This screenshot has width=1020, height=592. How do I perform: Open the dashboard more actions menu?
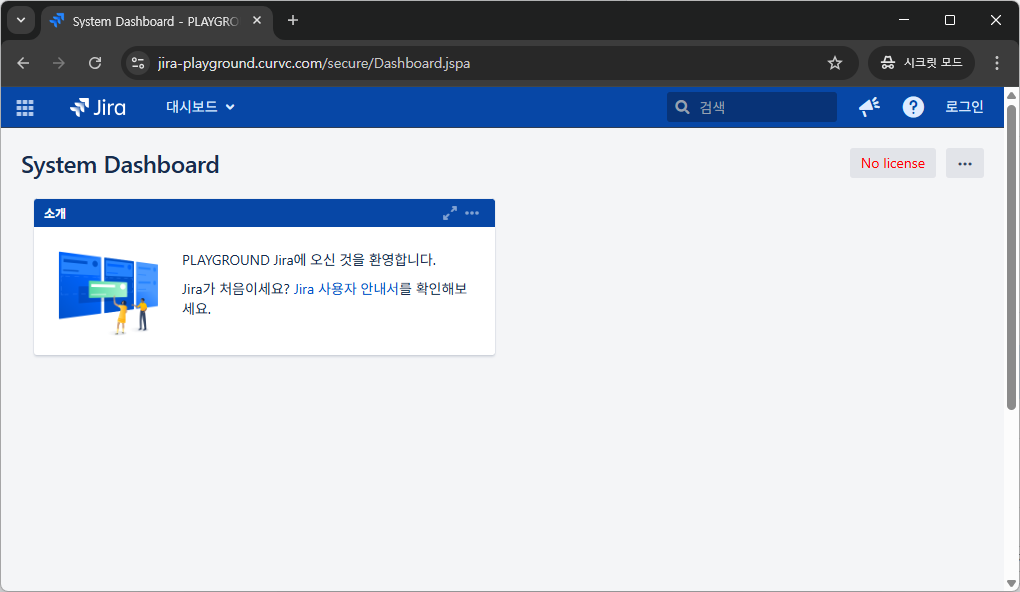965,163
